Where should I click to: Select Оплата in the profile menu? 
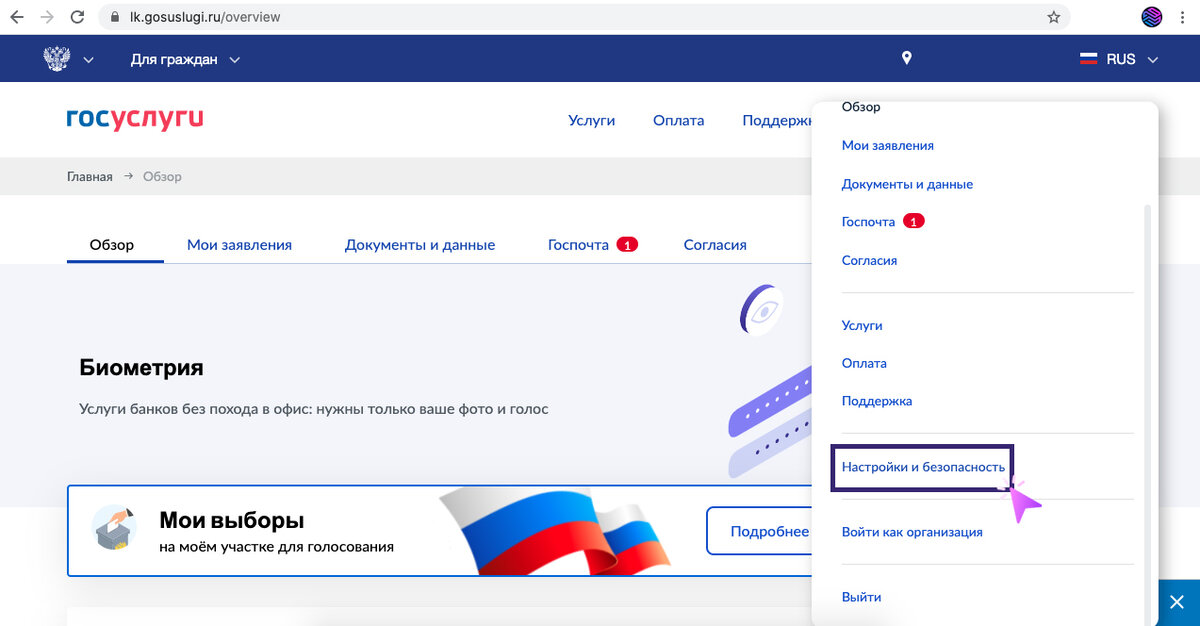864,363
